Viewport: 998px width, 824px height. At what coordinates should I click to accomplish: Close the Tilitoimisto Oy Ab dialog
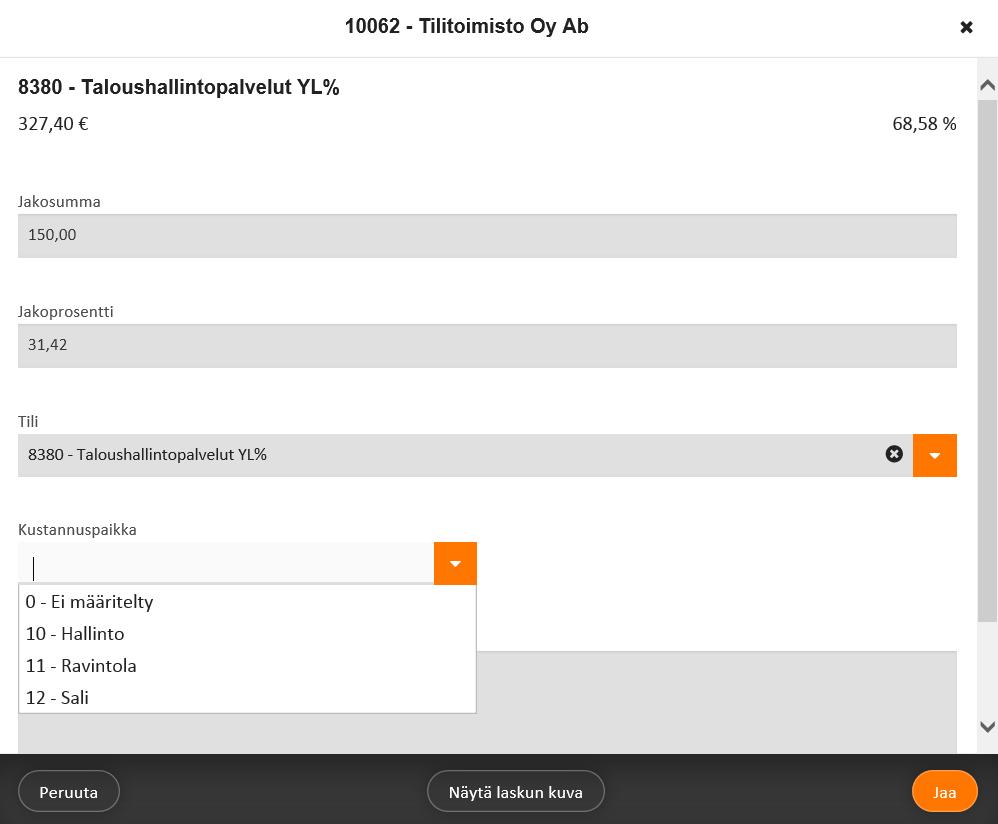click(966, 27)
